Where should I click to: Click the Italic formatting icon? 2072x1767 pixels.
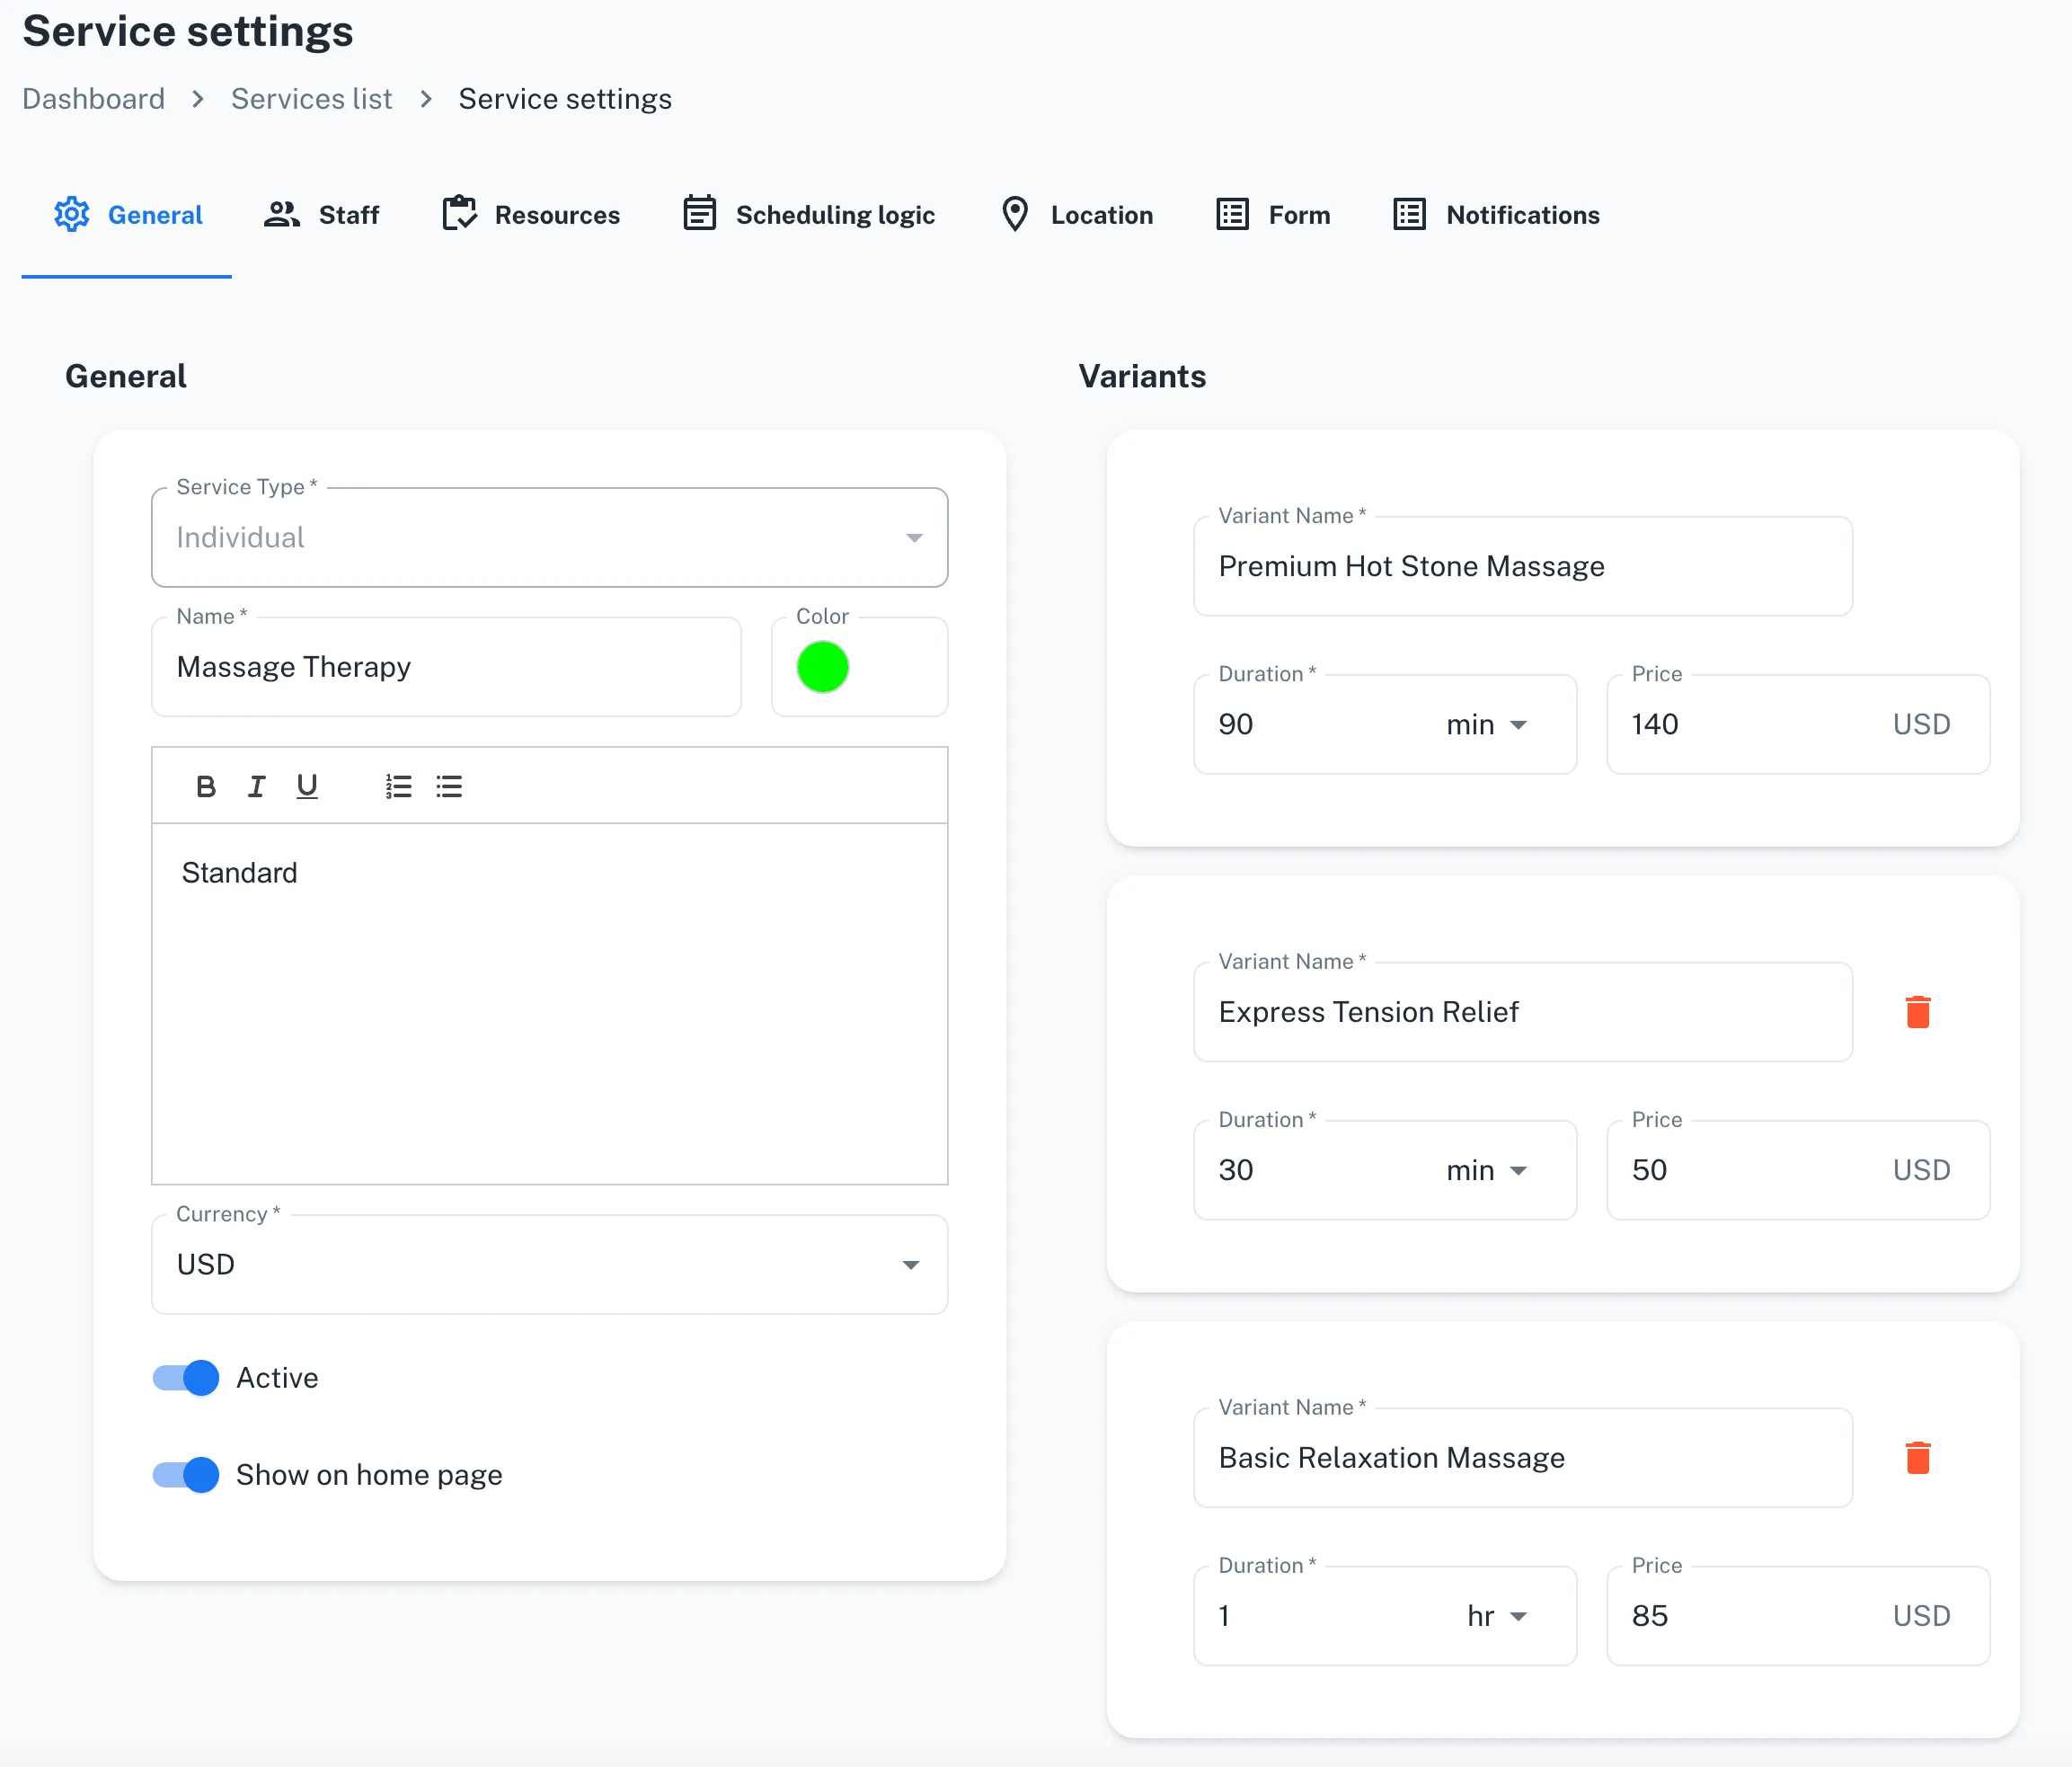pos(256,786)
